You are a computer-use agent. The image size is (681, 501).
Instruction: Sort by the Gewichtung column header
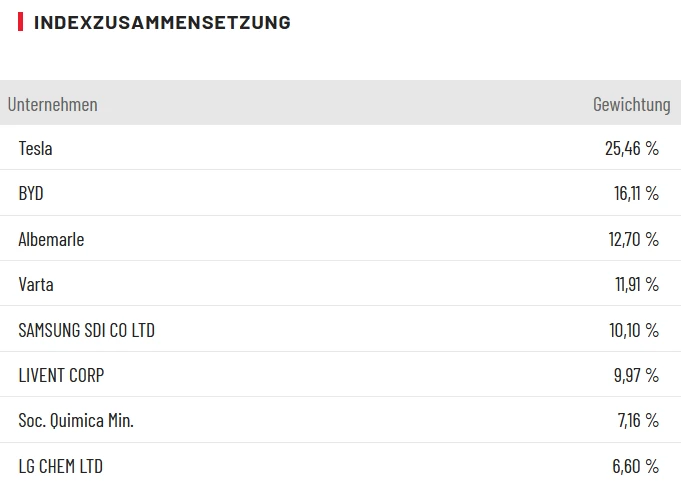631,104
